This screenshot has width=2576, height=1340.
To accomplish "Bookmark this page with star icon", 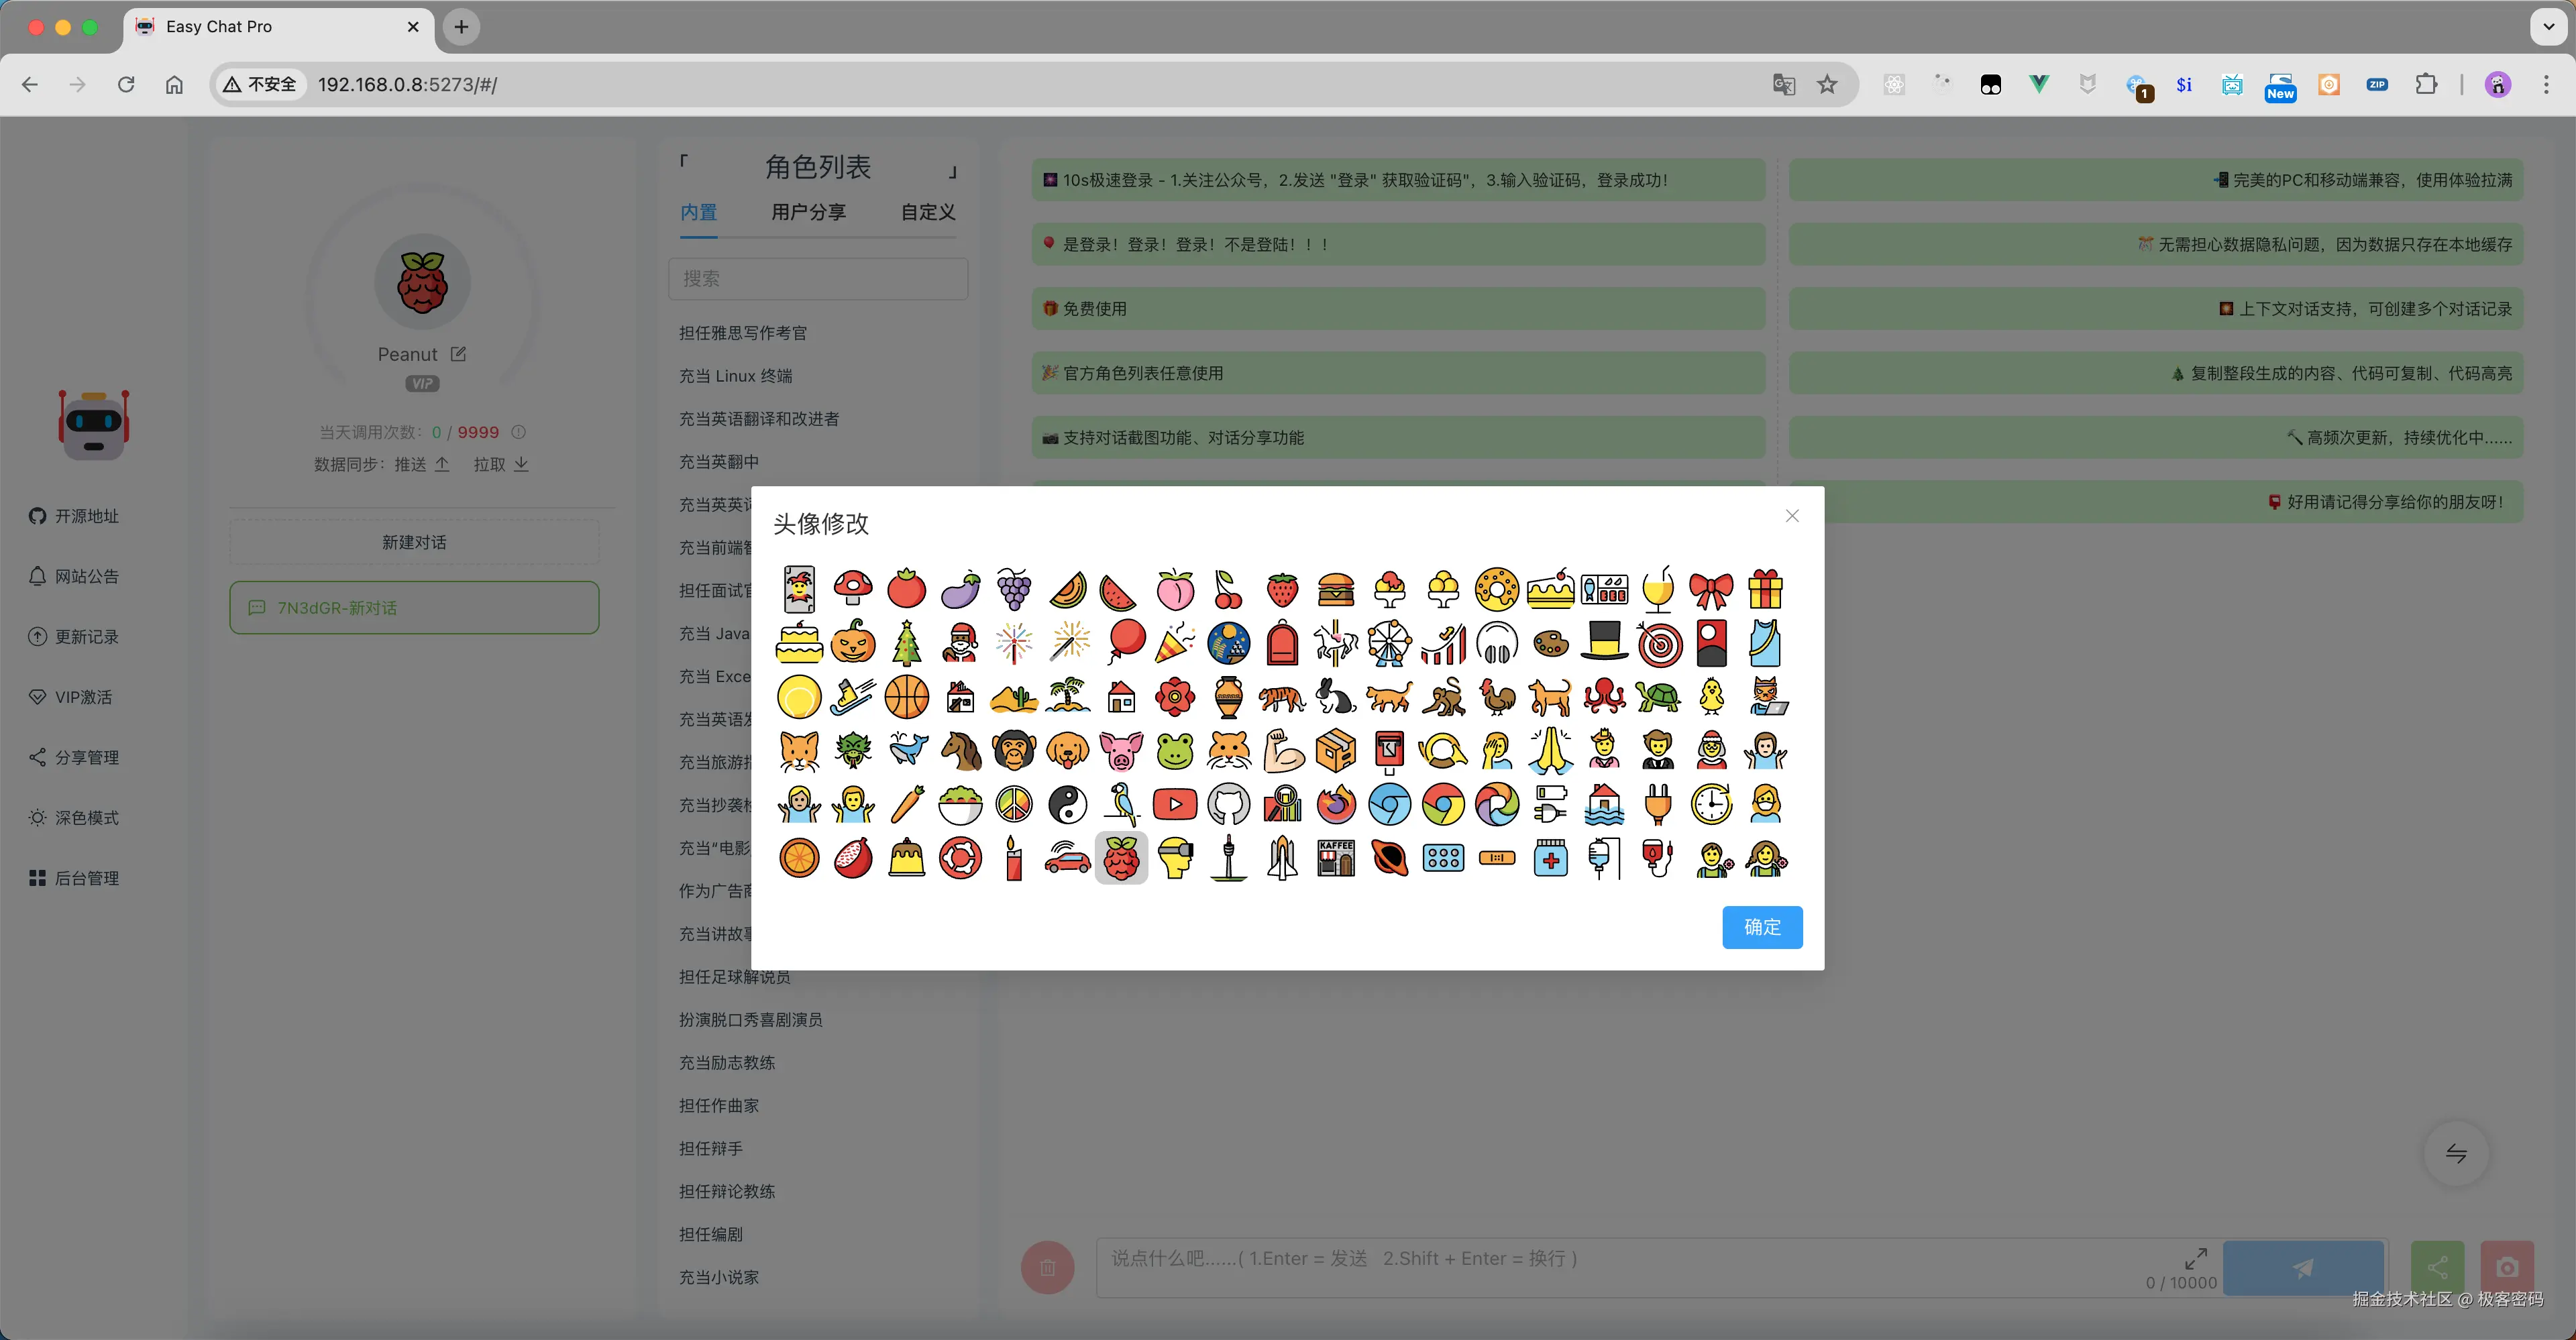I will 1827,85.
